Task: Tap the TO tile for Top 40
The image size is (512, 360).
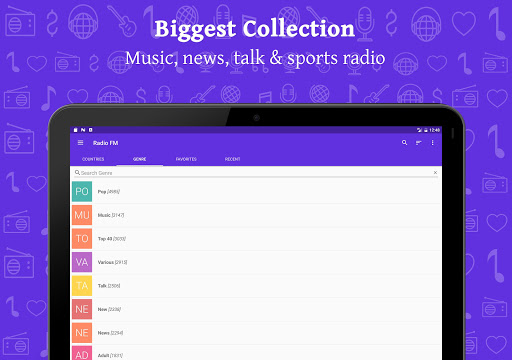Action: pyautogui.click(x=82, y=239)
